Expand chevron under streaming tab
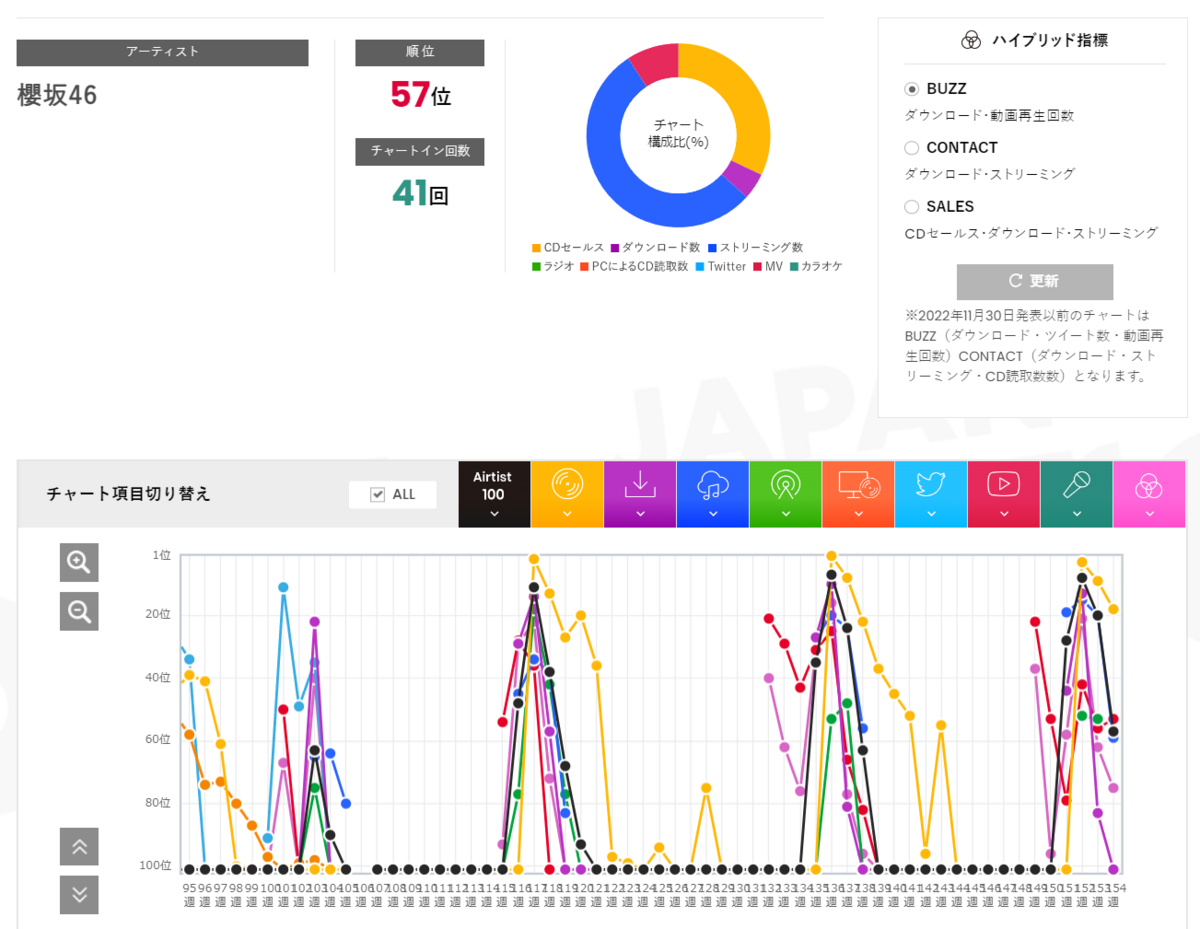The image size is (1200, 929). [713, 514]
